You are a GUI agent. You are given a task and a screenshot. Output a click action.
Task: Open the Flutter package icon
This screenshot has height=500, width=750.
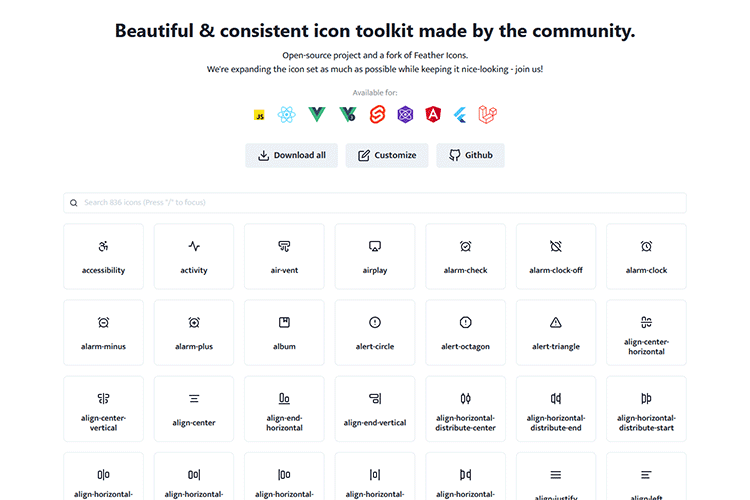pos(460,115)
